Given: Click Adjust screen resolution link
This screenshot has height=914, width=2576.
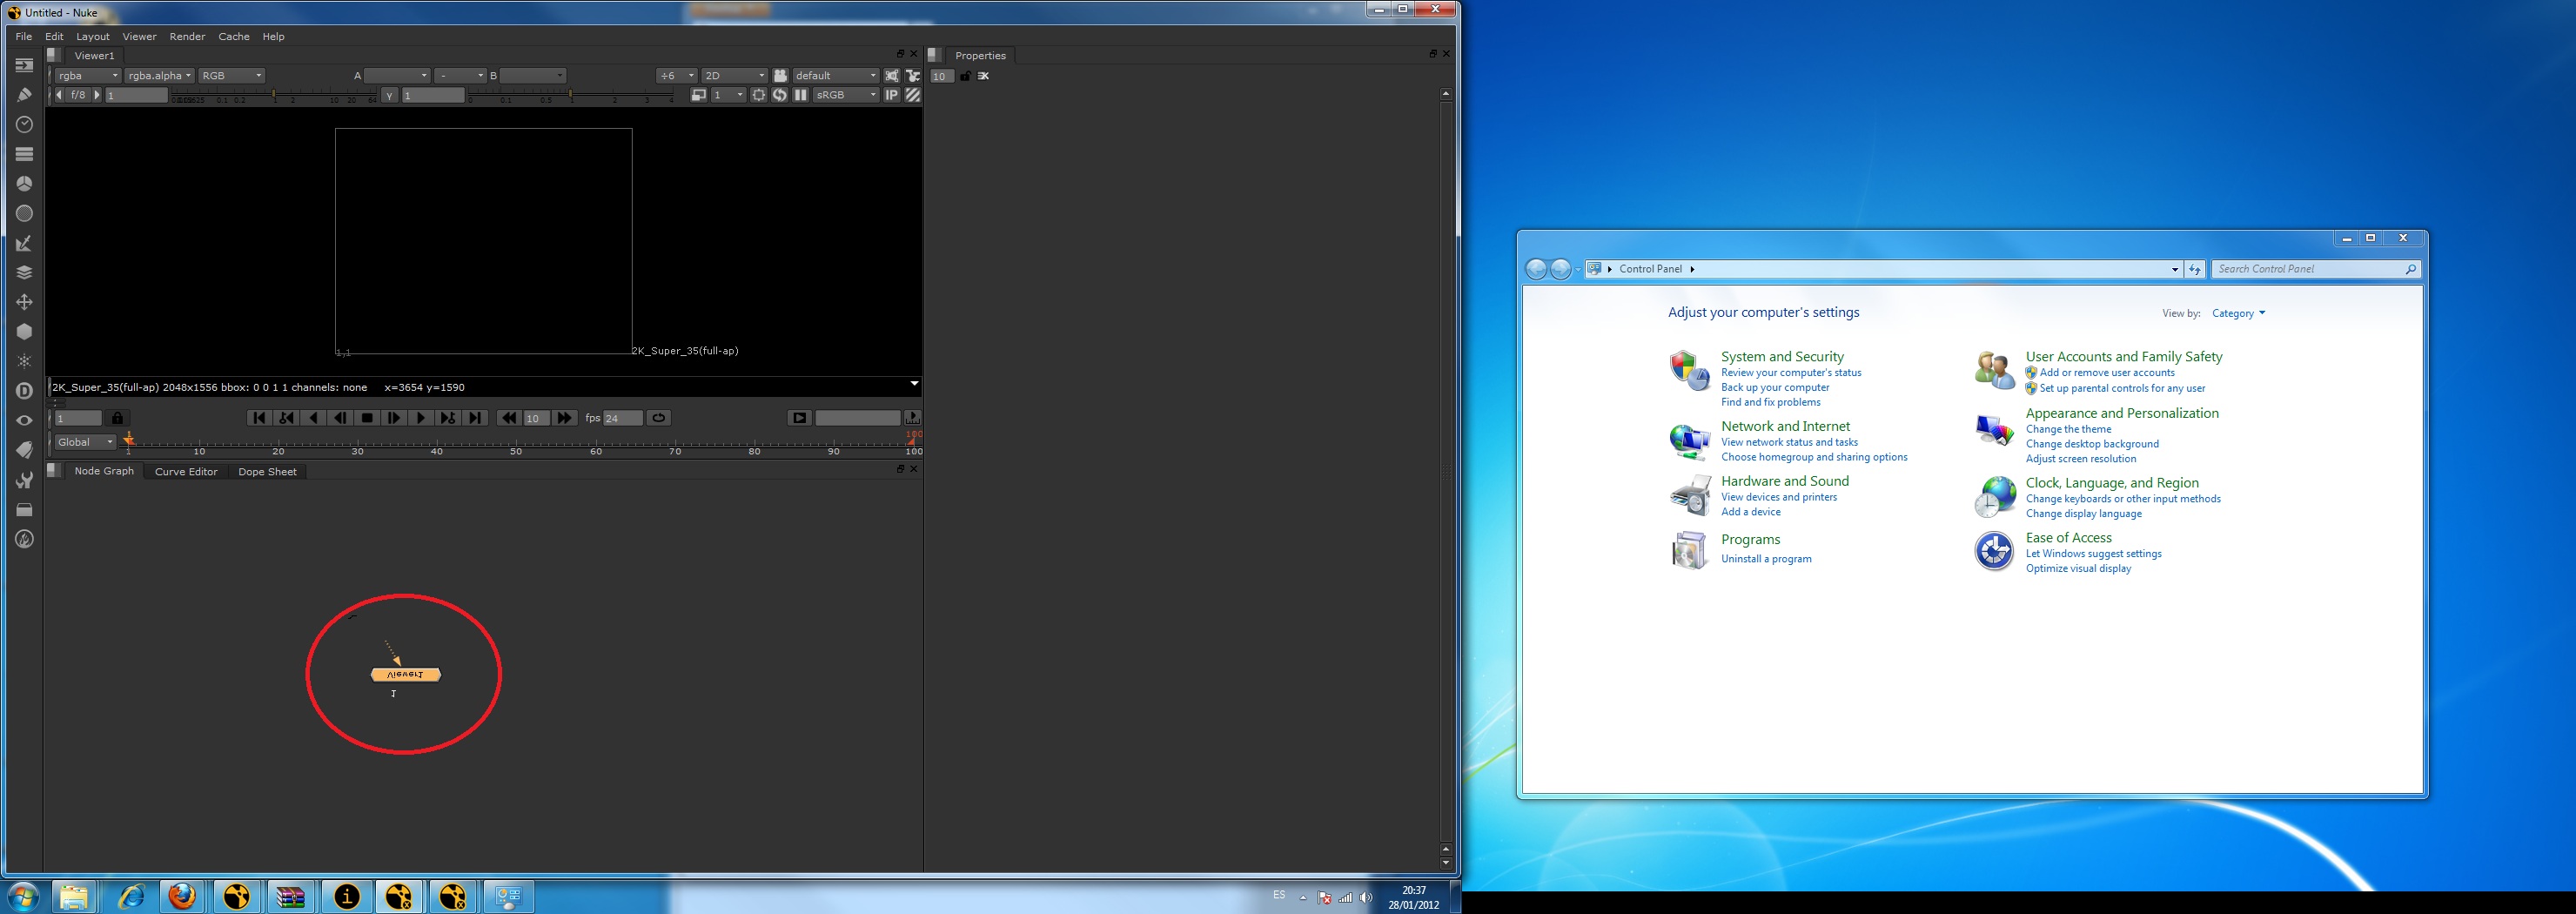Looking at the screenshot, I should (2080, 459).
